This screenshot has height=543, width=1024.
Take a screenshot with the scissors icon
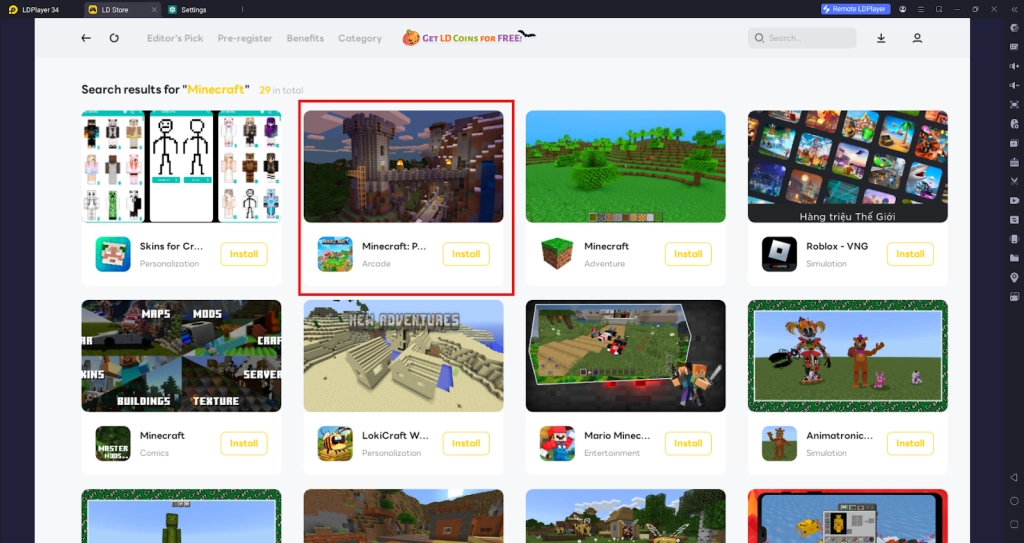(1014, 181)
